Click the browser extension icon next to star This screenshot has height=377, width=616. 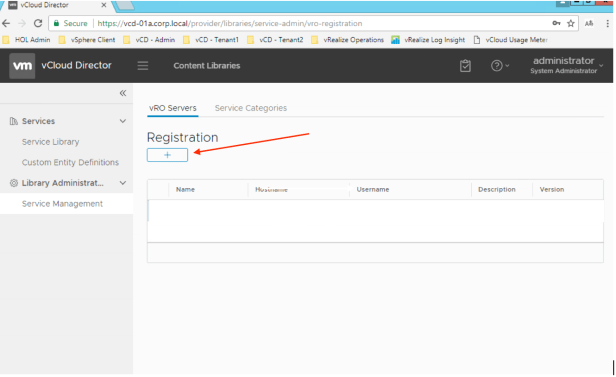pos(589,24)
